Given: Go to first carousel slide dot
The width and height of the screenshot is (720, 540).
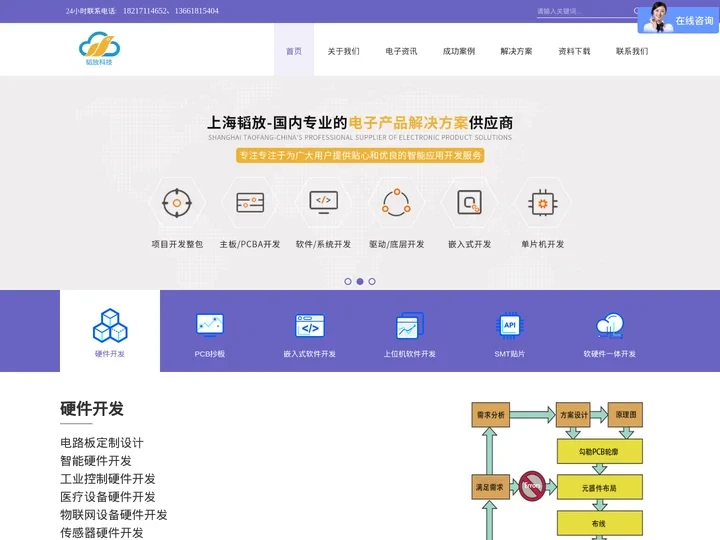Looking at the screenshot, I should pyautogui.click(x=348, y=281).
